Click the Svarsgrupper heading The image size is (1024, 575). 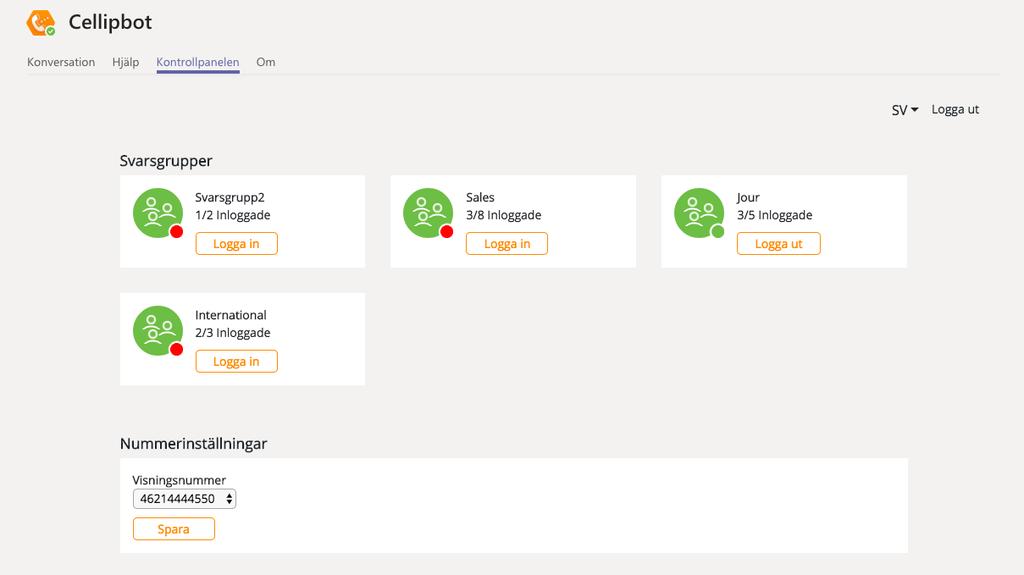[x=166, y=161]
